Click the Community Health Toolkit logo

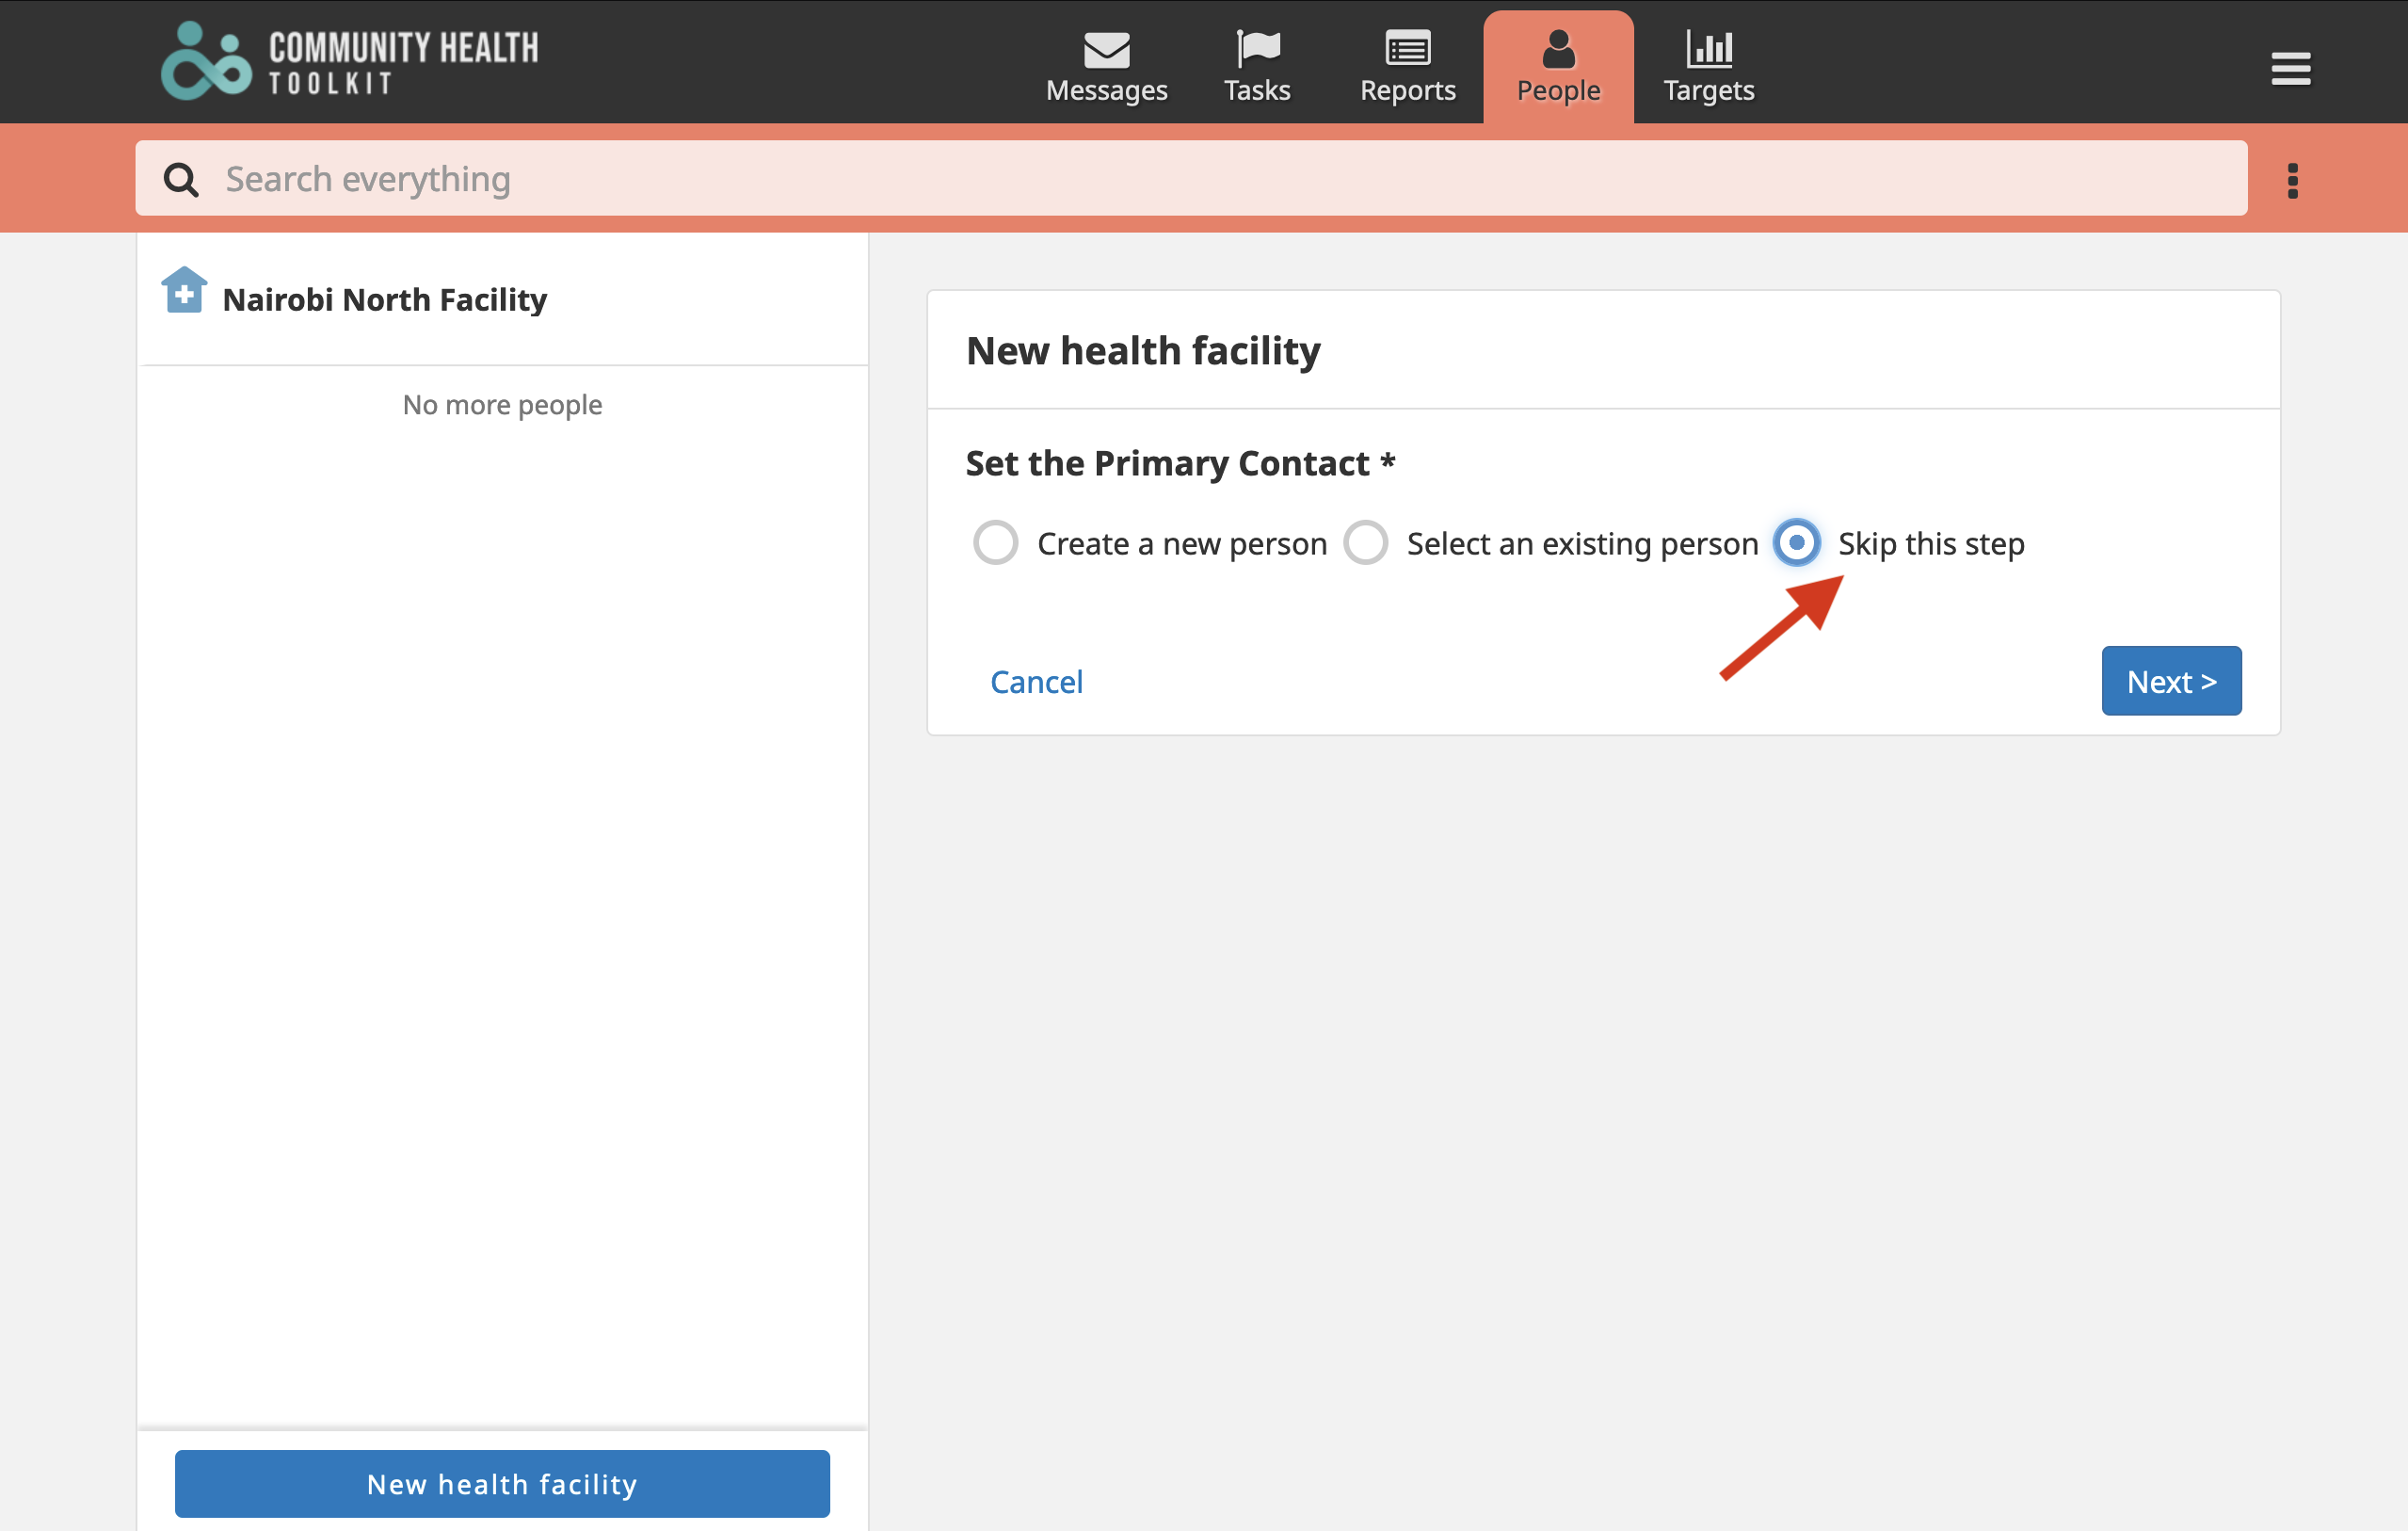point(350,62)
